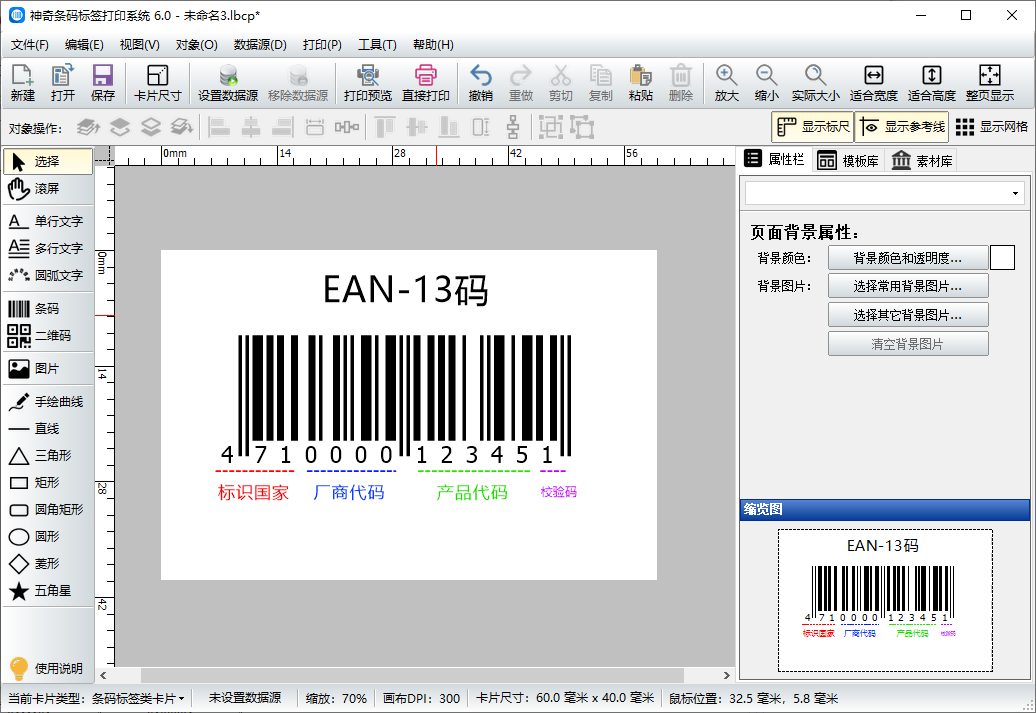Viewport: 1036px width, 713px height.
Task: Click the 直接打印 printer icon
Action: click(x=426, y=83)
